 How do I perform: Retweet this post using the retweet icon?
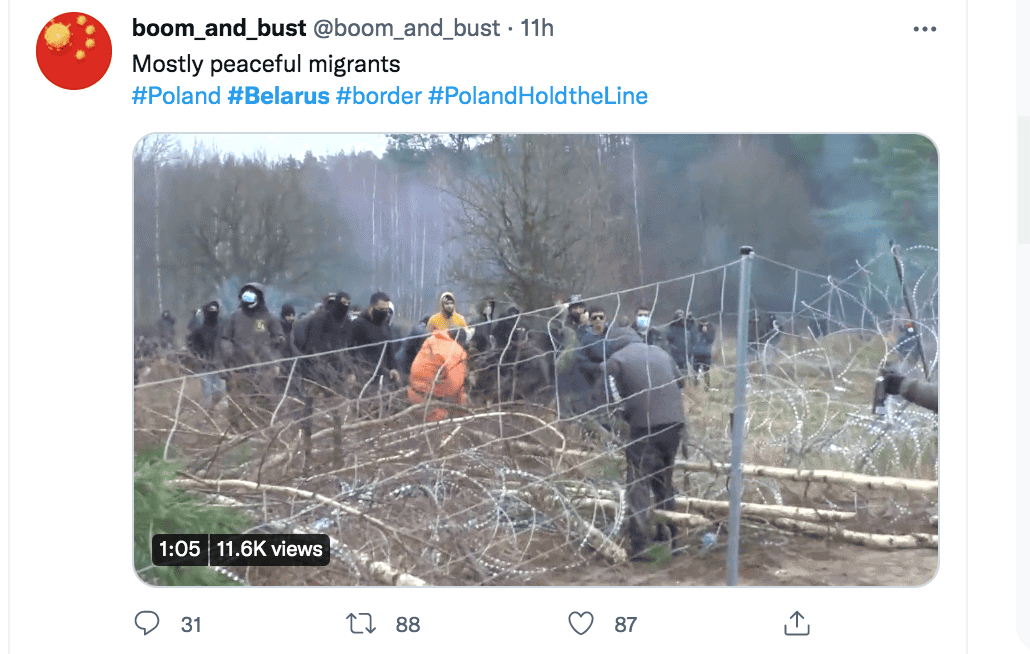tap(361, 623)
